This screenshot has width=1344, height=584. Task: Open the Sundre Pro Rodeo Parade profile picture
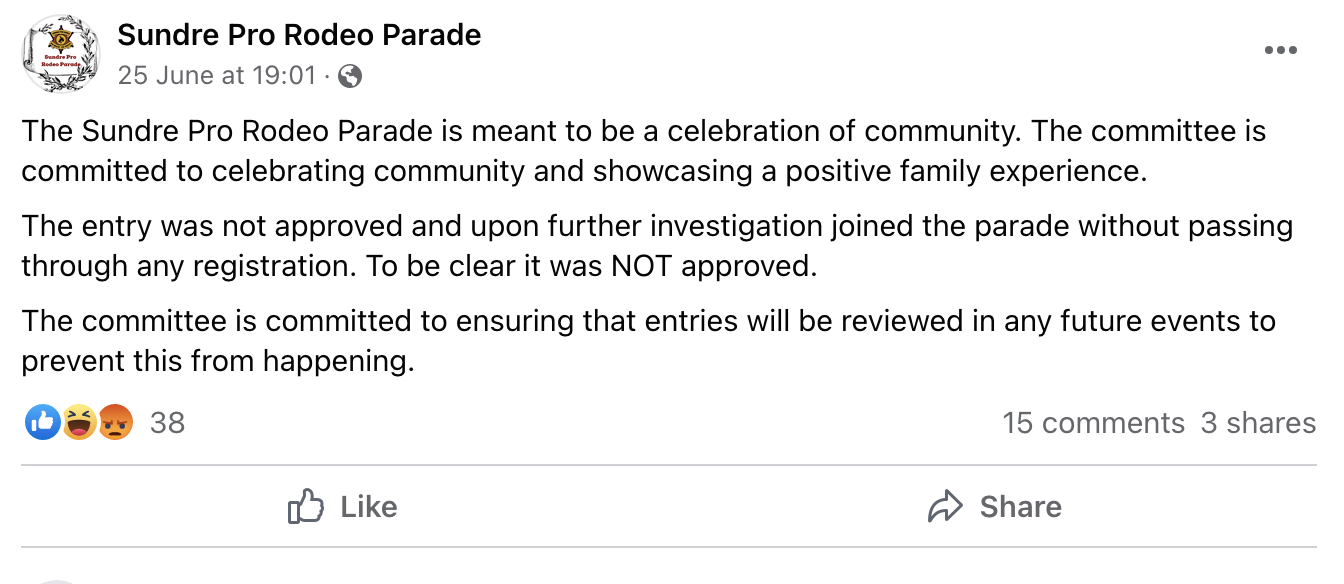pos(61,56)
